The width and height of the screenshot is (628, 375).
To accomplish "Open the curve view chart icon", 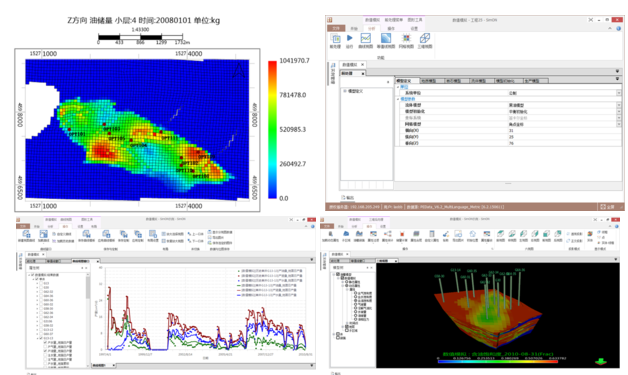I will [x=366, y=38].
